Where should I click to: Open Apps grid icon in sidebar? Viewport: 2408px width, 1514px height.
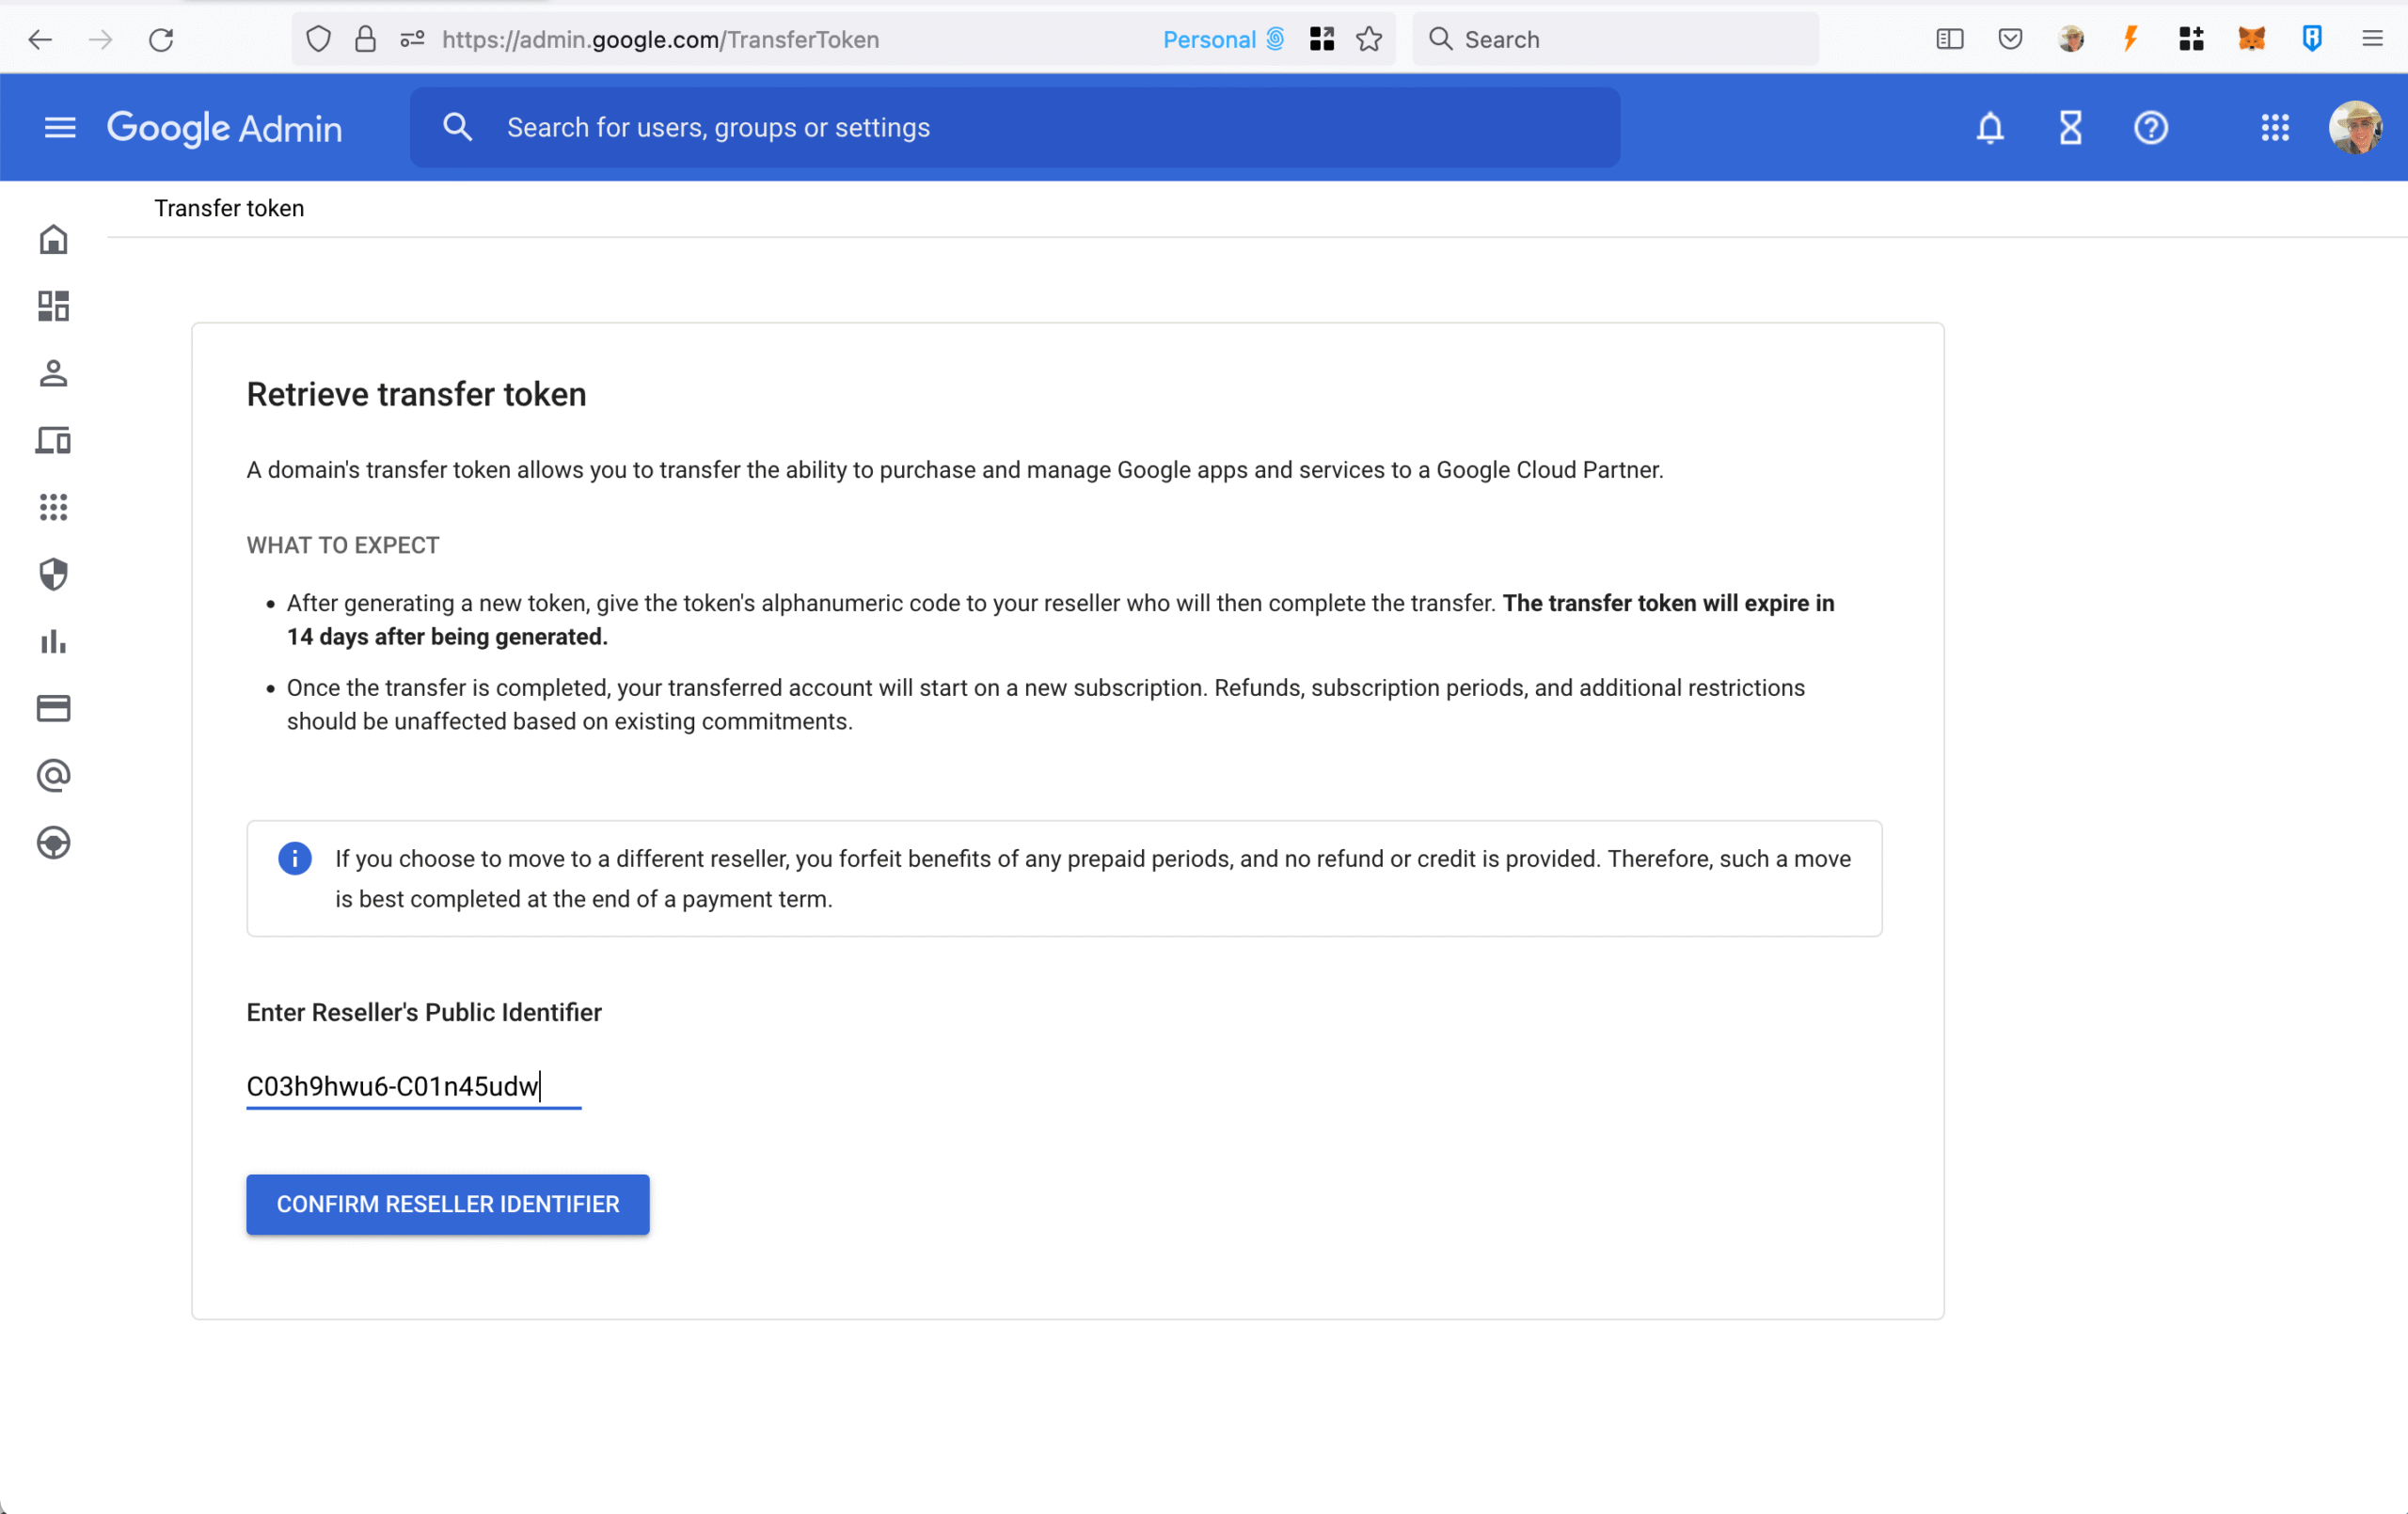(54, 507)
